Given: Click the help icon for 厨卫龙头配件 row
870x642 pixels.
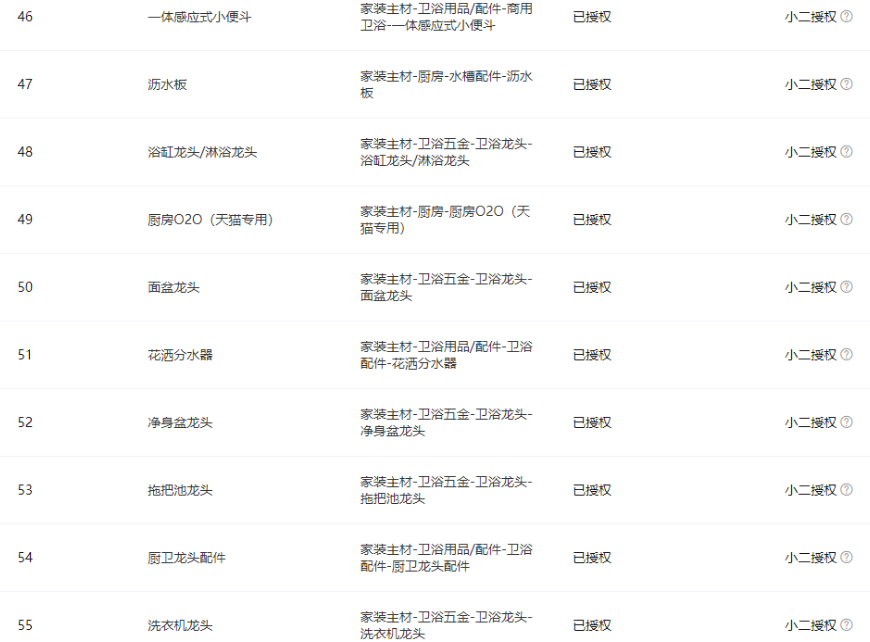Looking at the screenshot, I should coord(847,558).
